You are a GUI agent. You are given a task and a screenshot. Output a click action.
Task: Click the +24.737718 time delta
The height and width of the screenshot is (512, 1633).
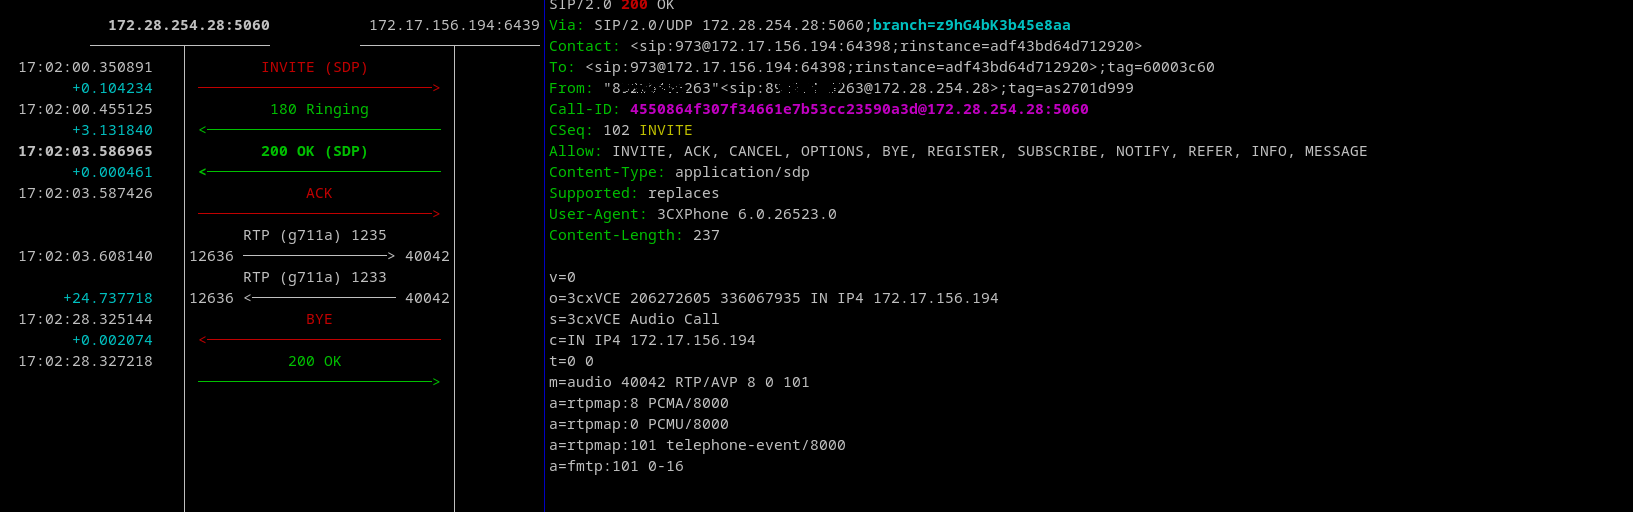(x=108, y=299)
